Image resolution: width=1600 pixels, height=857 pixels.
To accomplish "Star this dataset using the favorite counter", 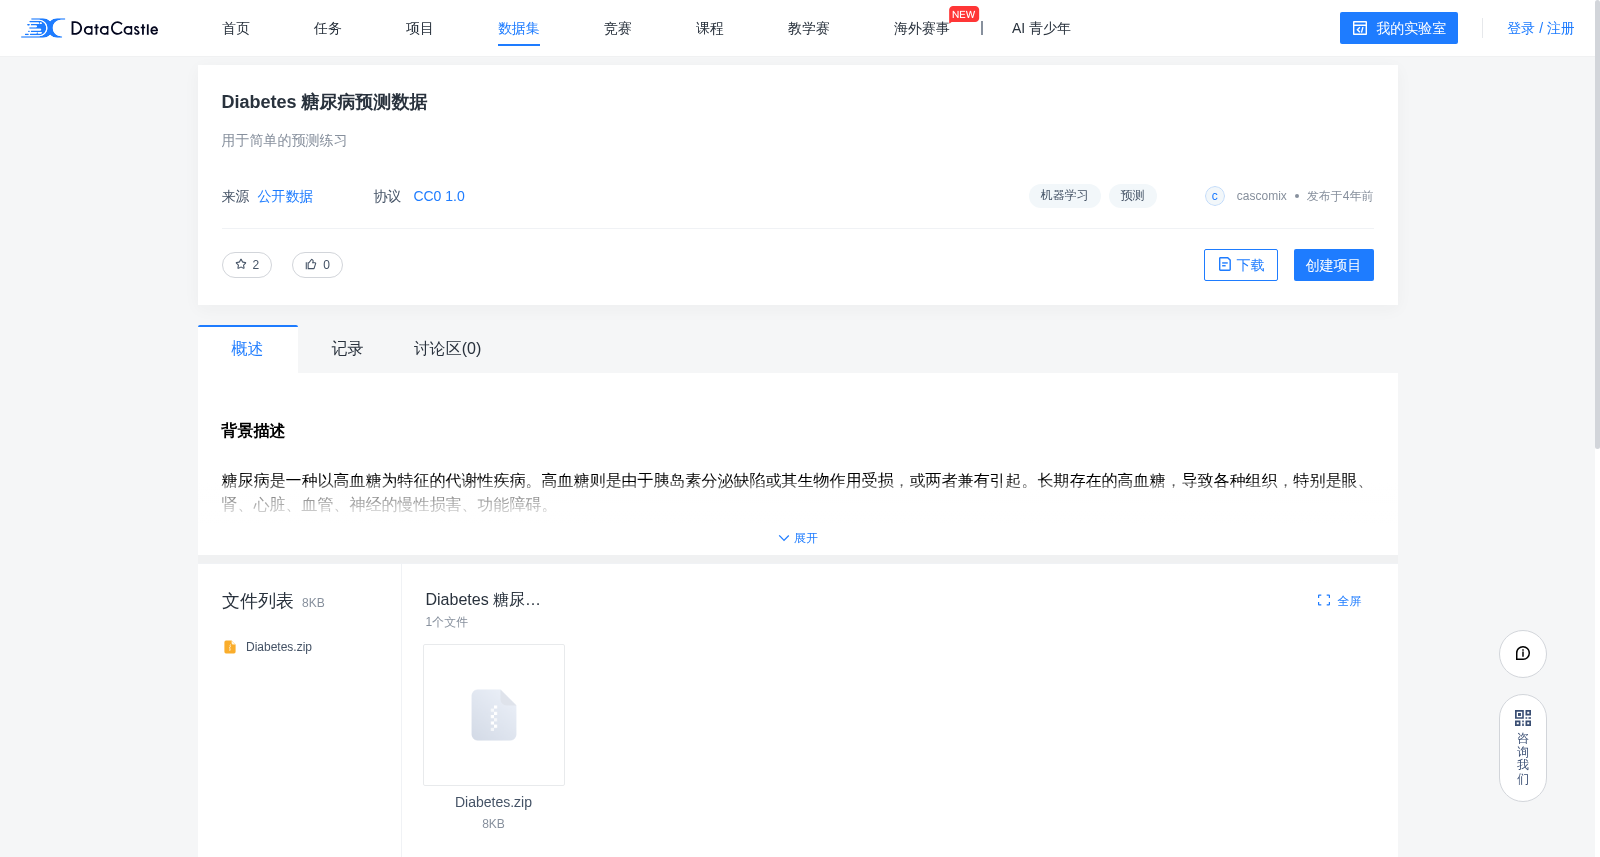I will 247,265.
